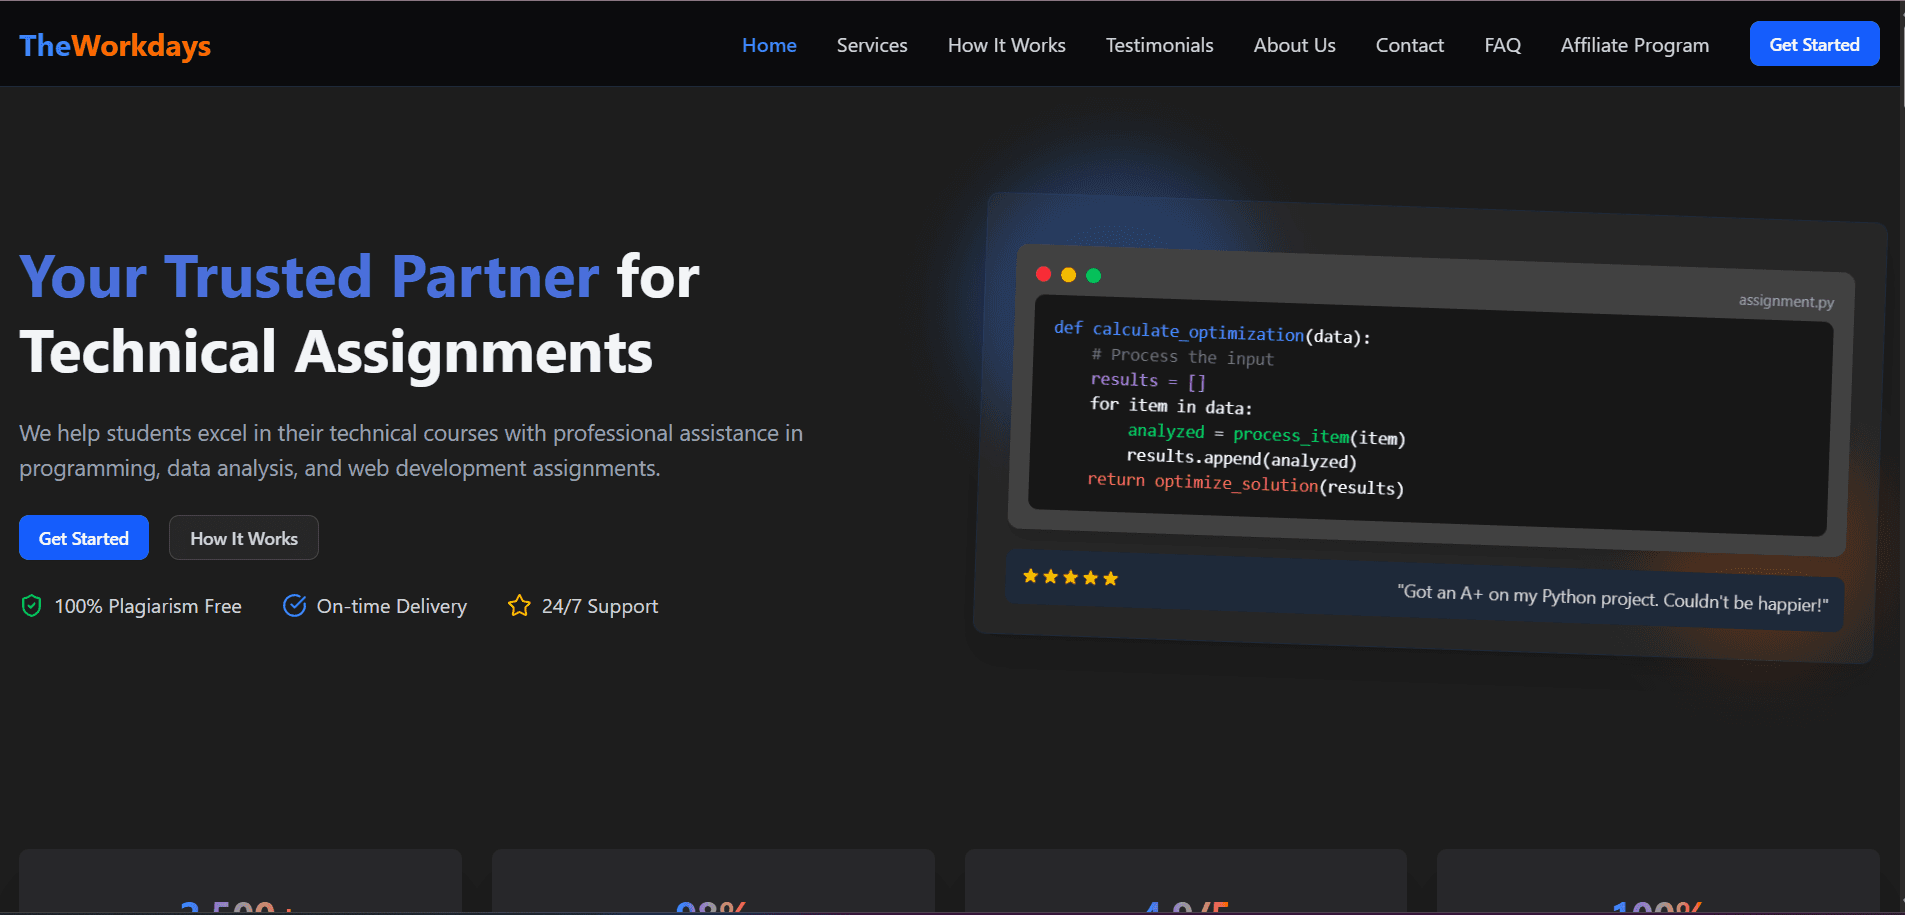Click the star icon beside 24/7 Support
This screenshot has width=1905, height=915.
[519, 606]
